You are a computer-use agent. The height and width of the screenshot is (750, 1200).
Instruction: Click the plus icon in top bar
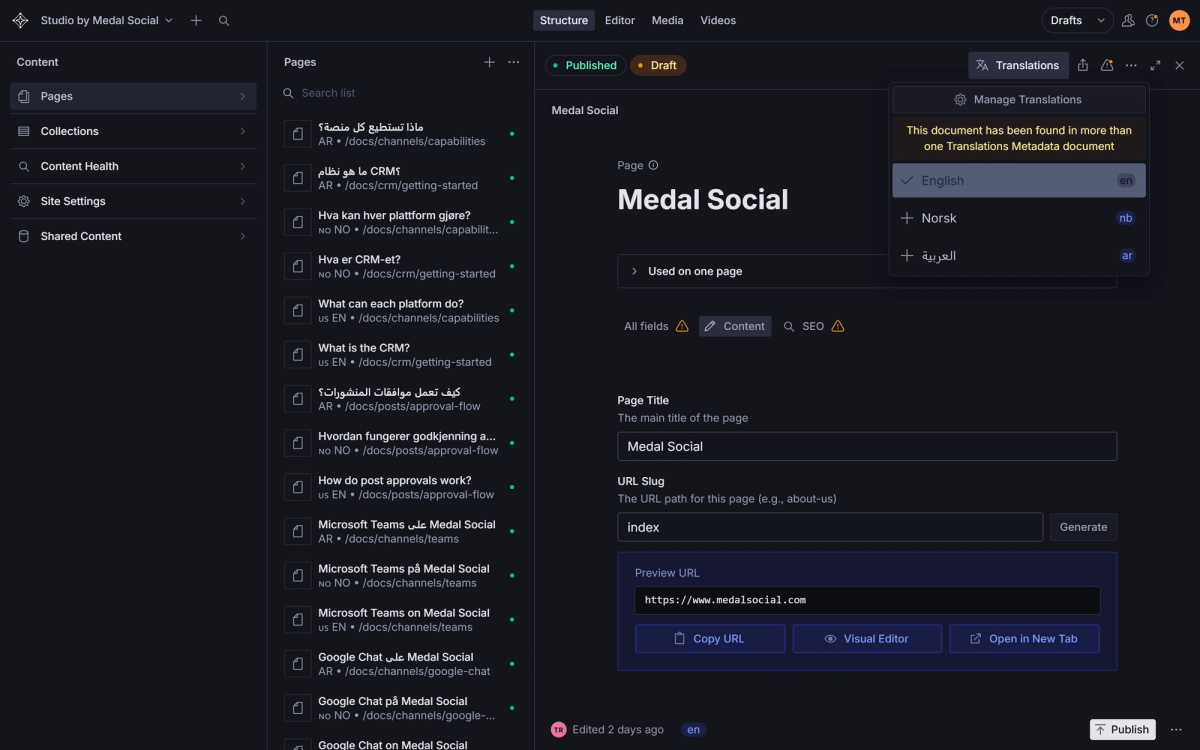click(196, 20)
